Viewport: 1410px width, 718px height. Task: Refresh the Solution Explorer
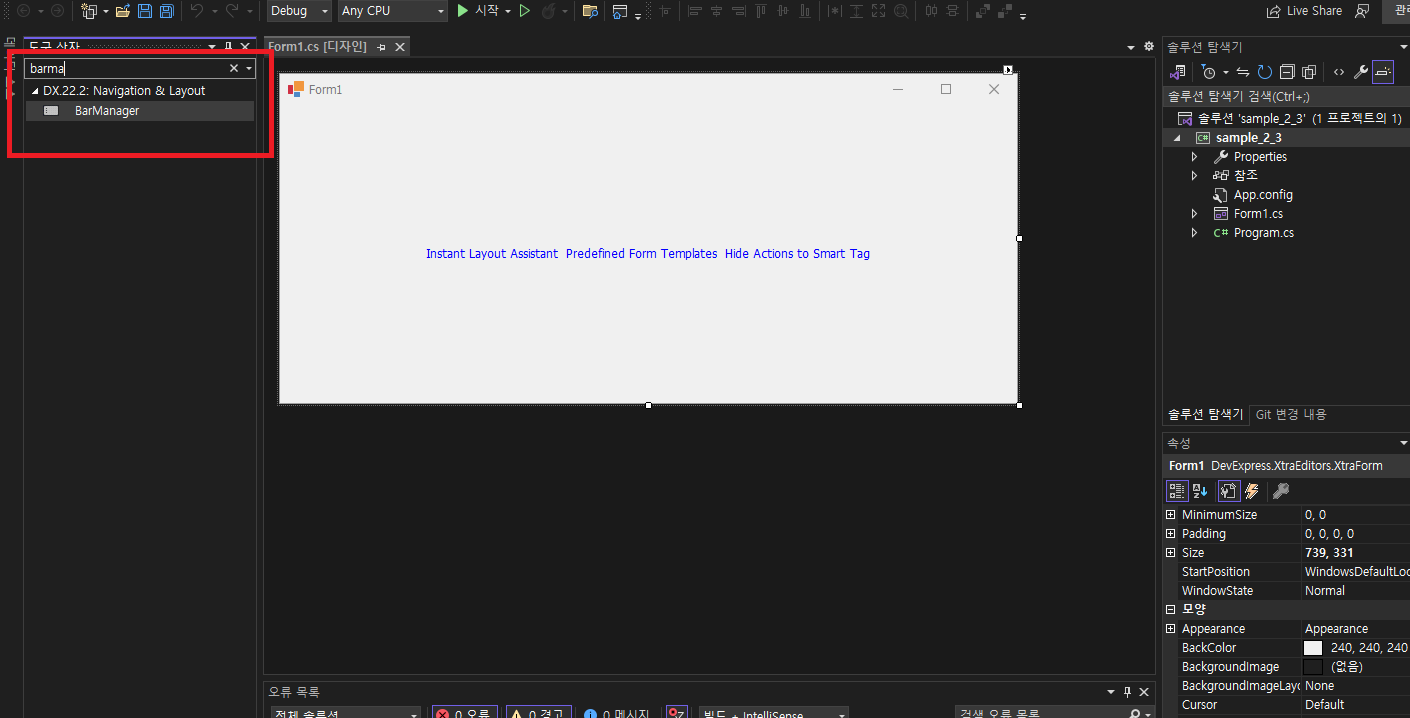1265,72
